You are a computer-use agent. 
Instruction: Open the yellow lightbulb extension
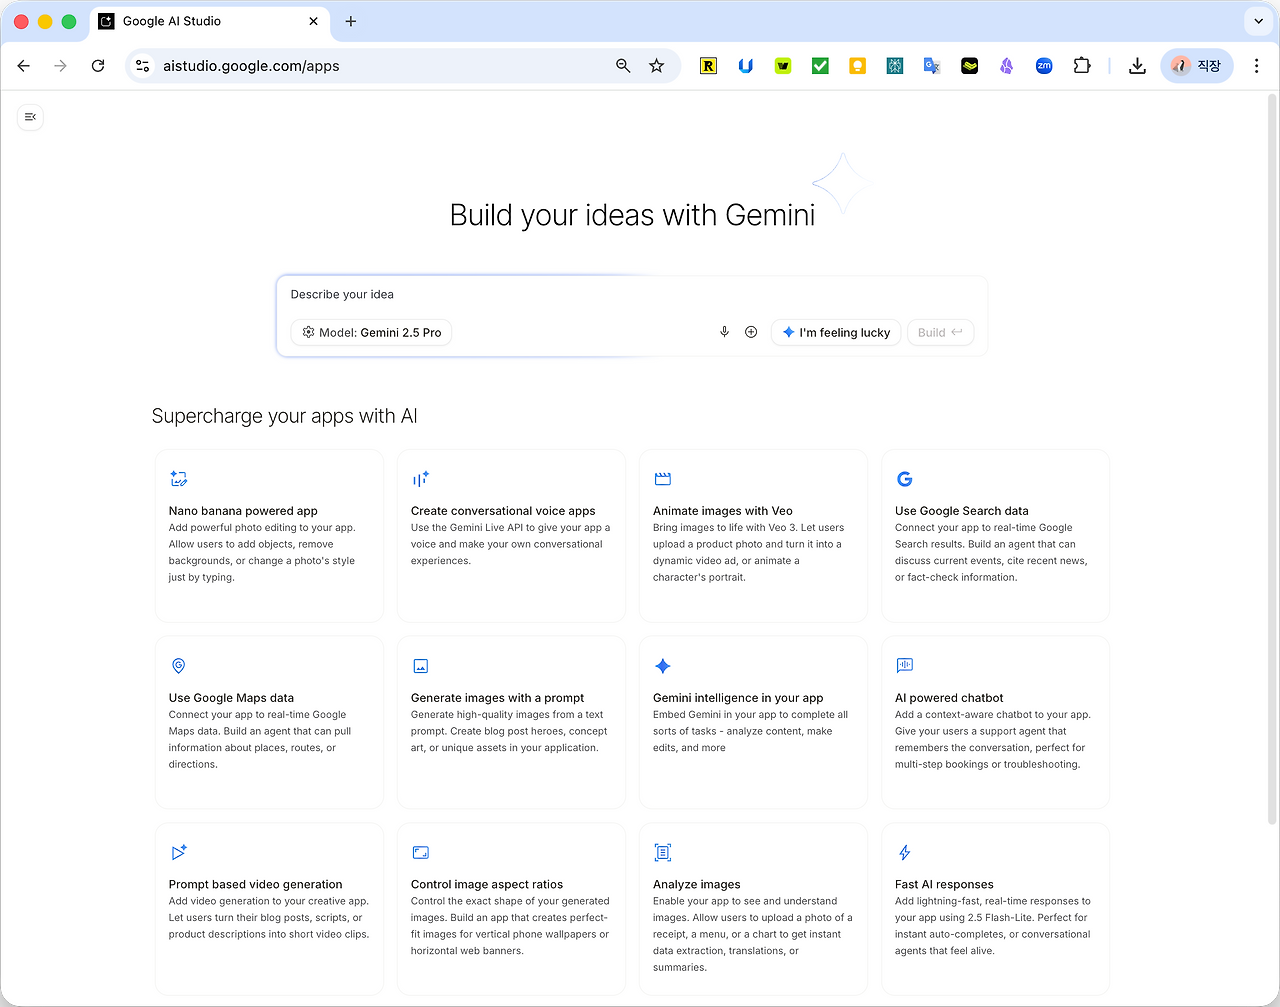(x=857, y=66)
